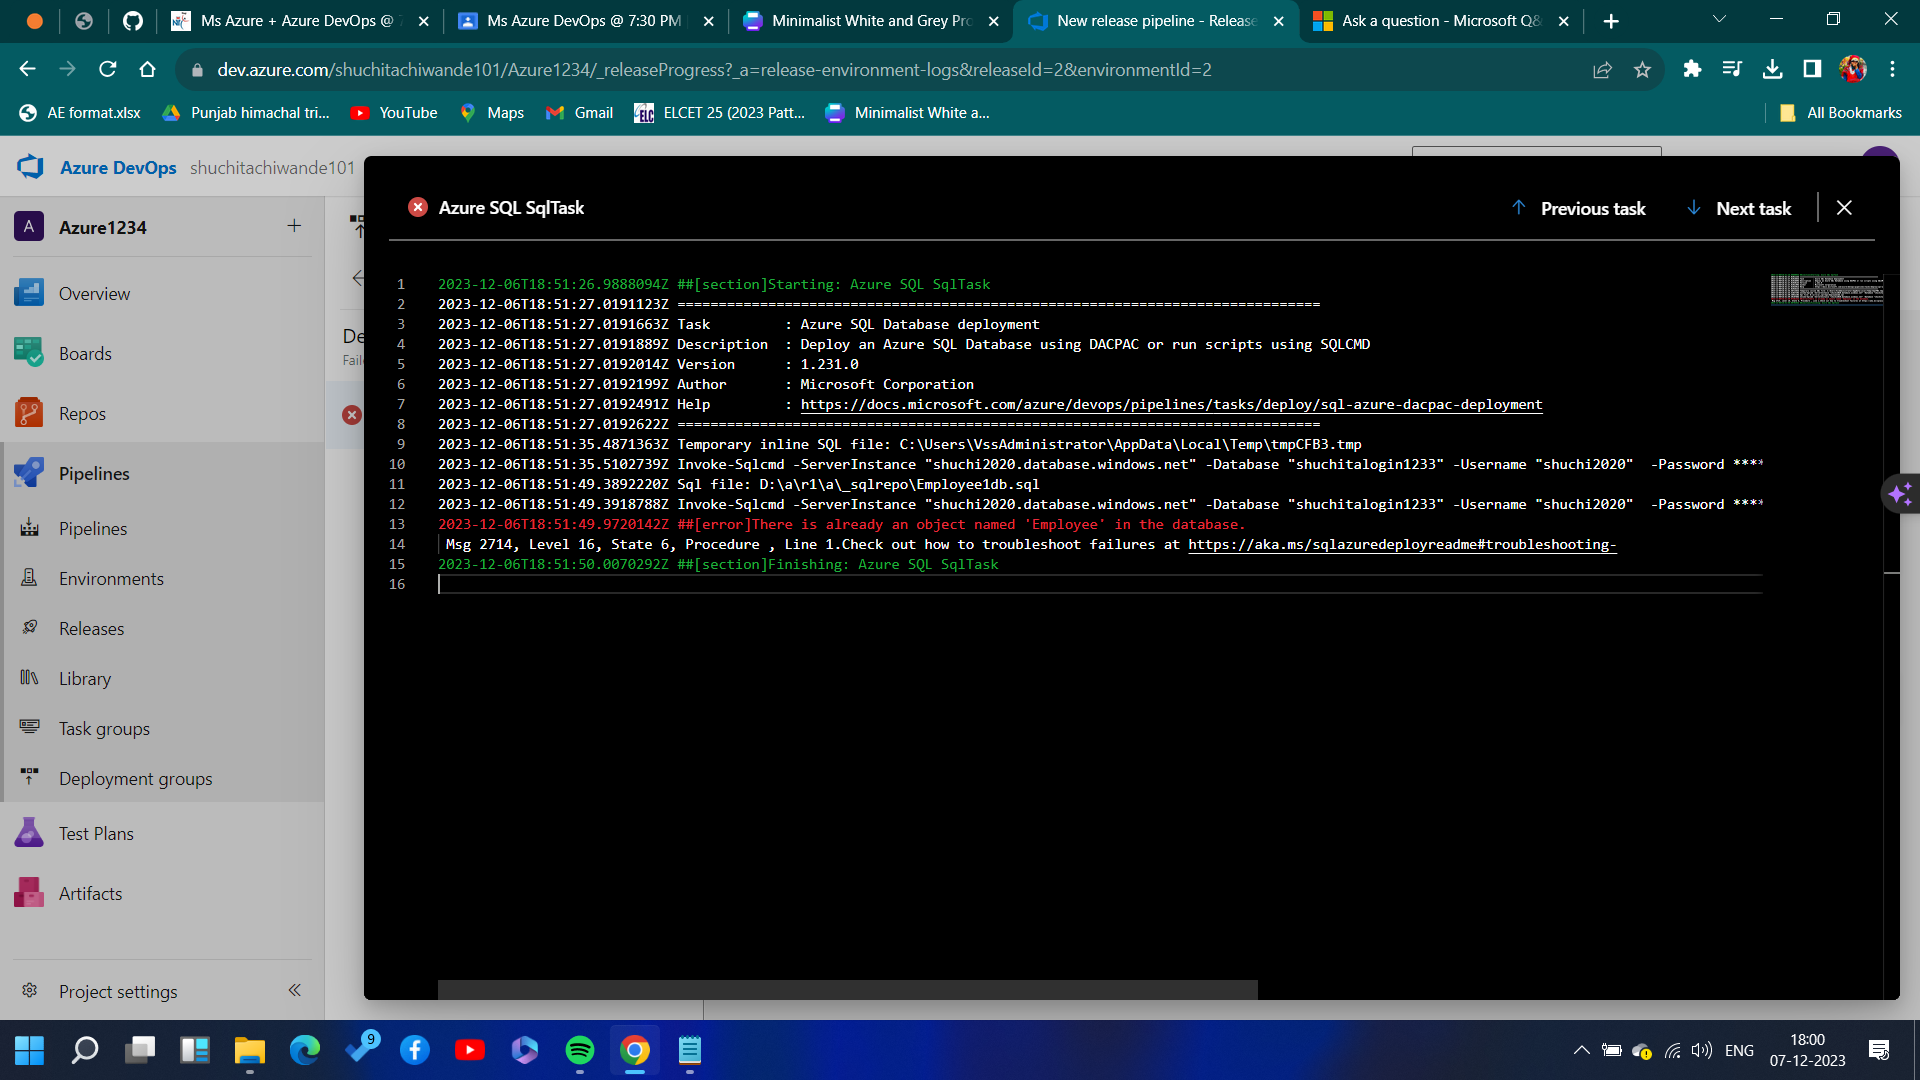1920x1080 pixels.
Task: Click the Artifacts sidebar icon
Action: 29,892
